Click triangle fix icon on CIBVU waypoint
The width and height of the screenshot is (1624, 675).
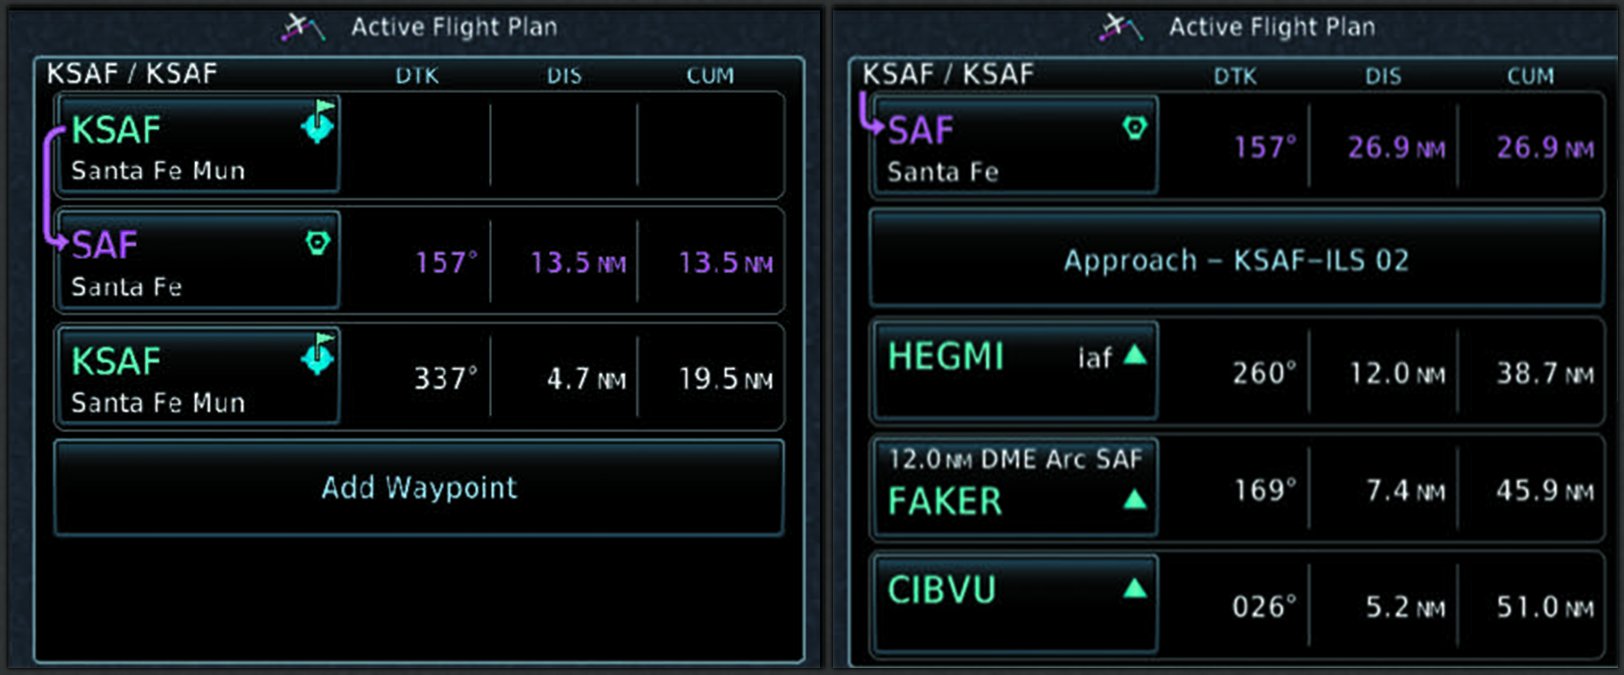(1135, 588)
